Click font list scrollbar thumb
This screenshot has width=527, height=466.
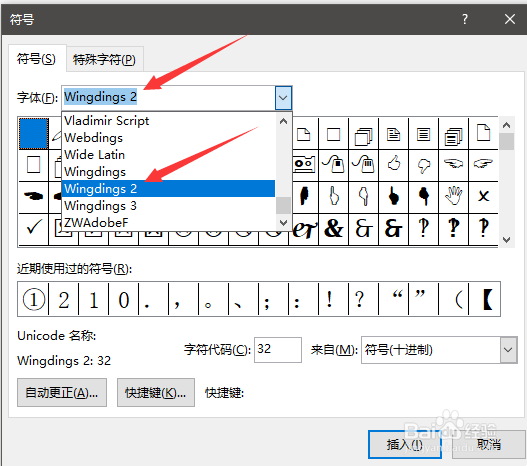click(283, 205)
